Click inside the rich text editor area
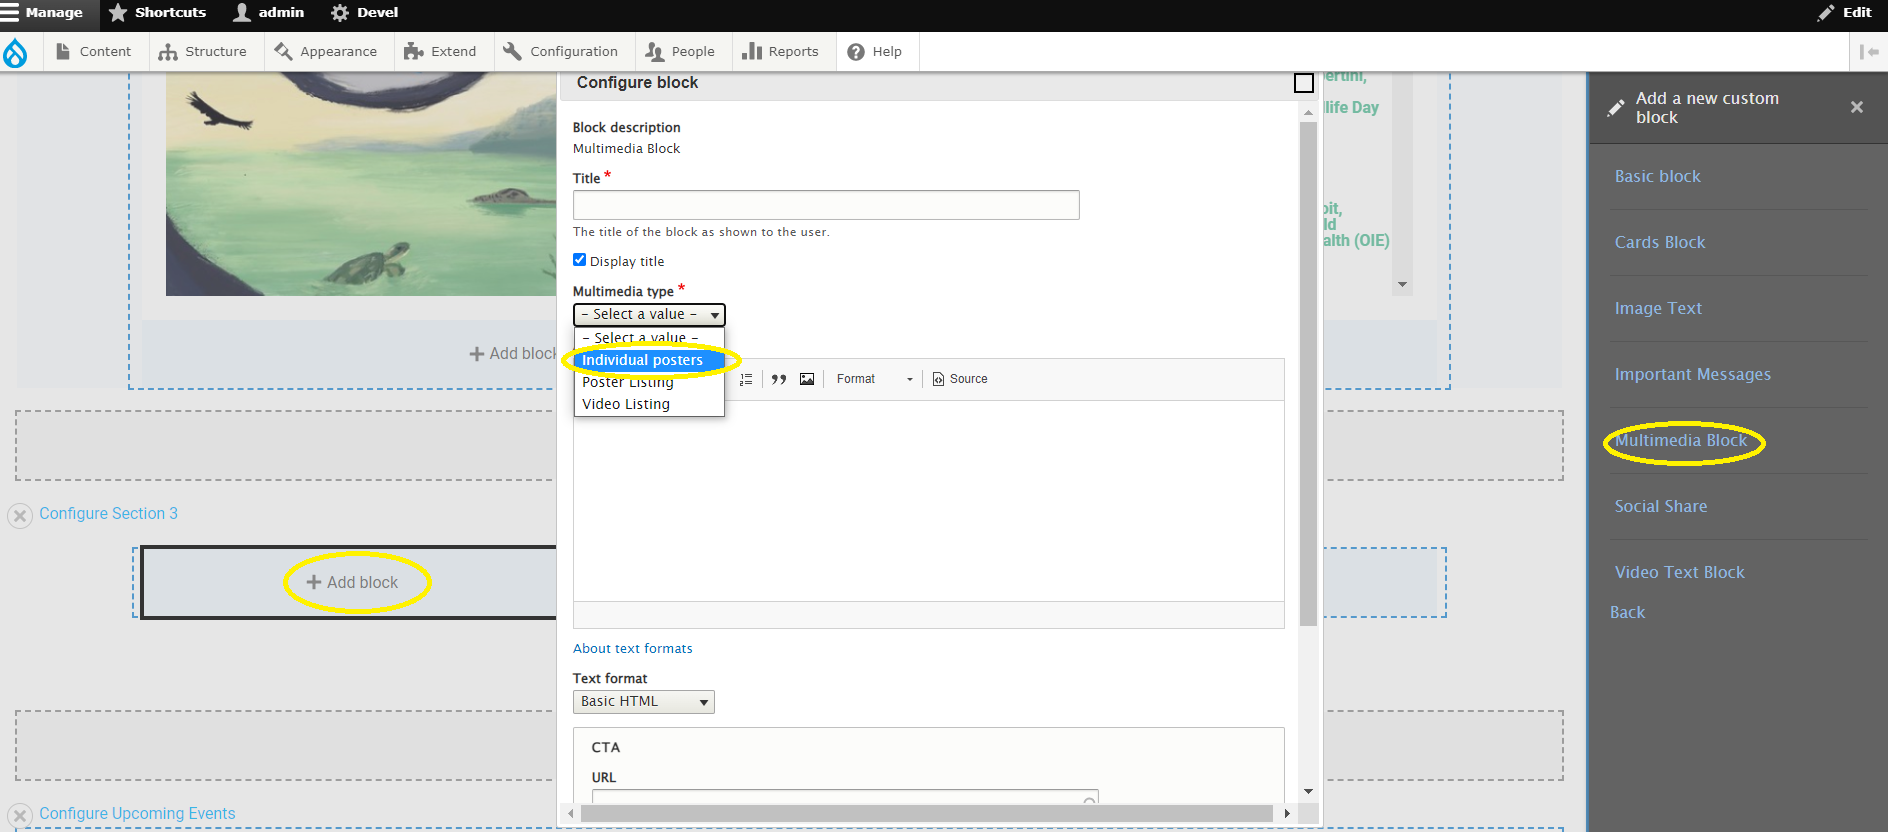Screen dimensions: 1888x832 (x=928, y=500)
